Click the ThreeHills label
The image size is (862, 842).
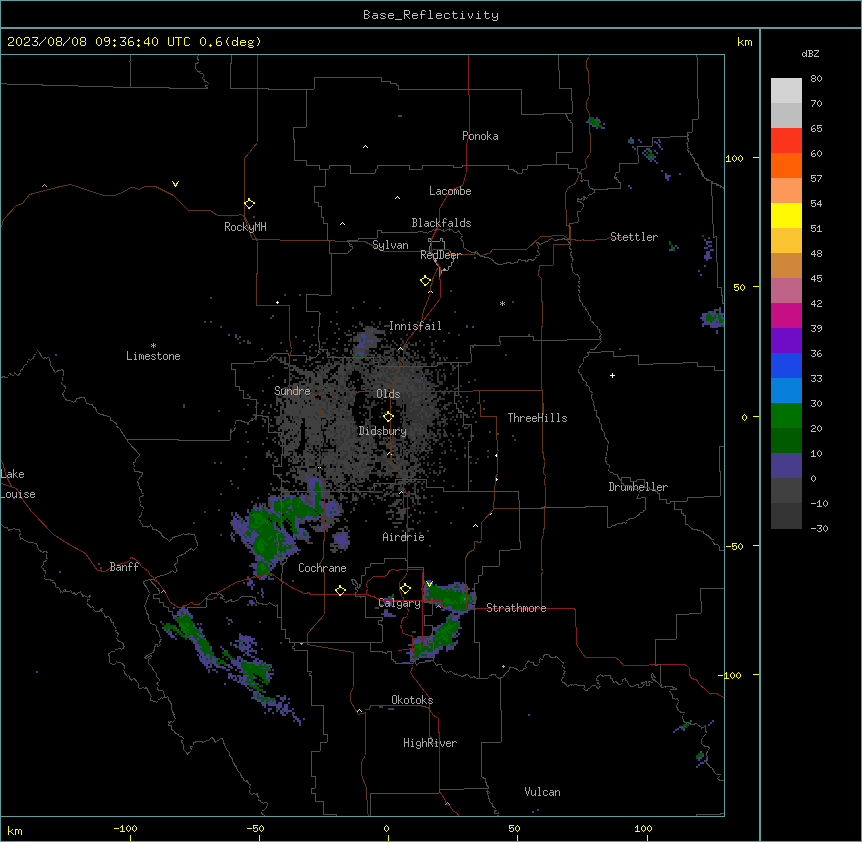[537, 418]
